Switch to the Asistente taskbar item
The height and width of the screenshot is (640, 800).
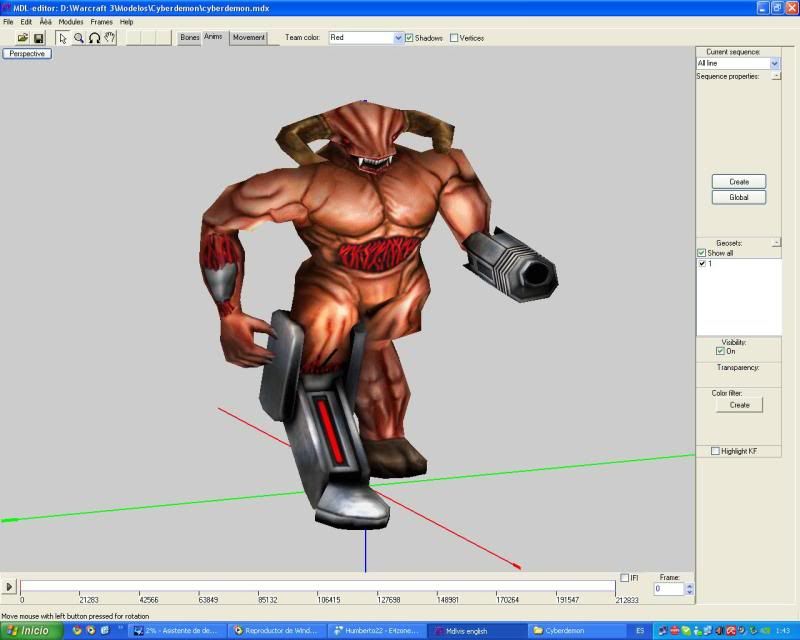pyautogui.click(x=178, y=631)
